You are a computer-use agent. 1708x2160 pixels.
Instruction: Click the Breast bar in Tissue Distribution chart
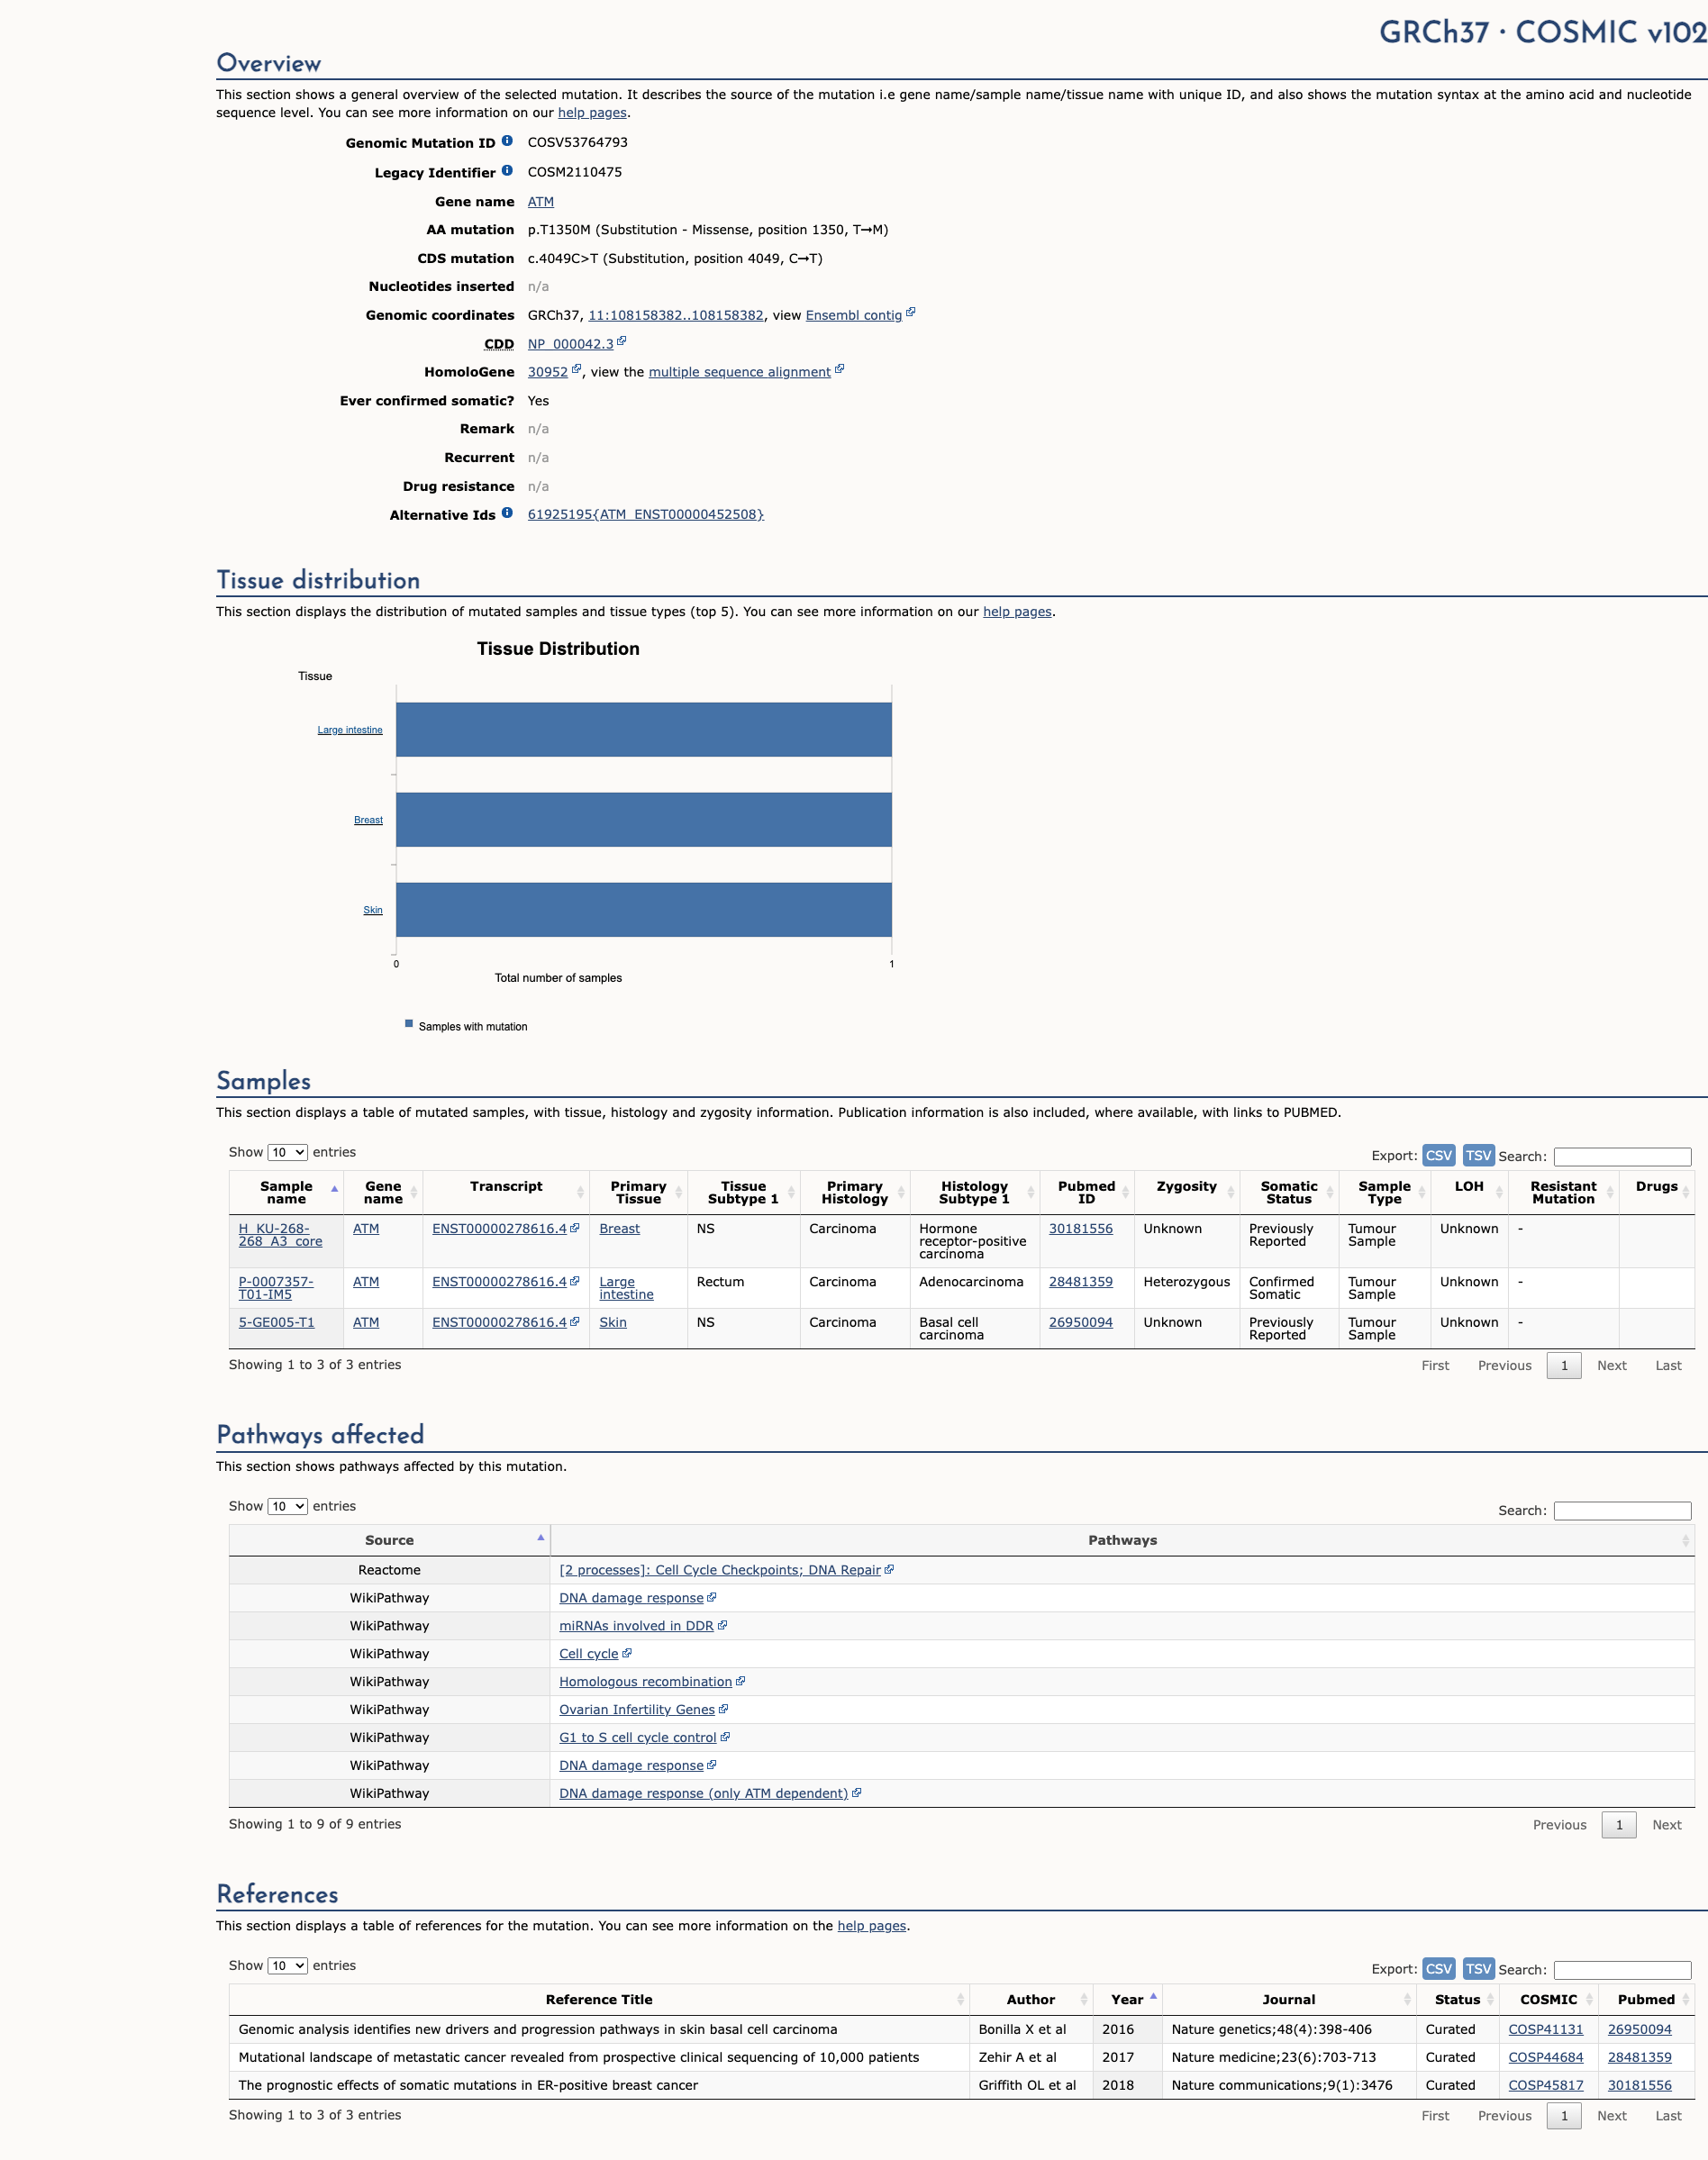(643, 820)
